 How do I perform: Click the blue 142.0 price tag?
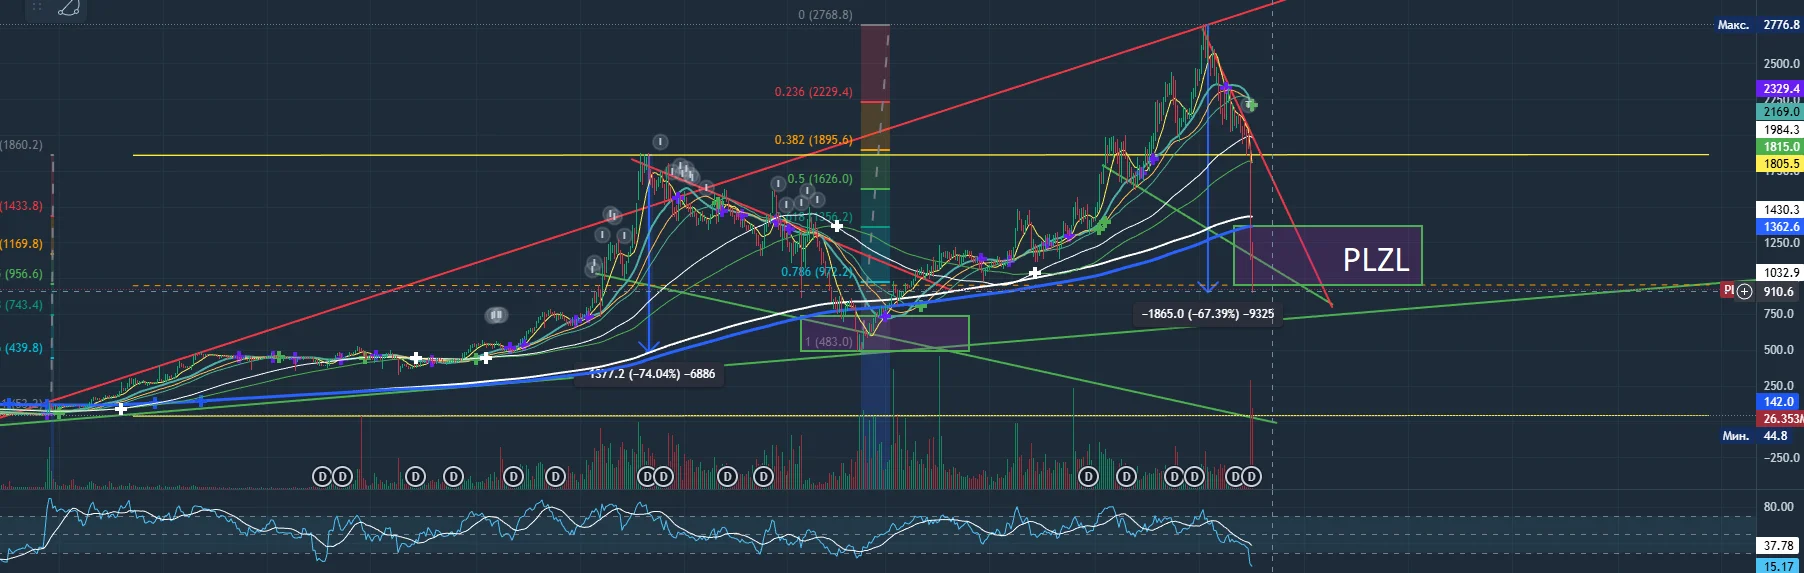(1780, 402)
